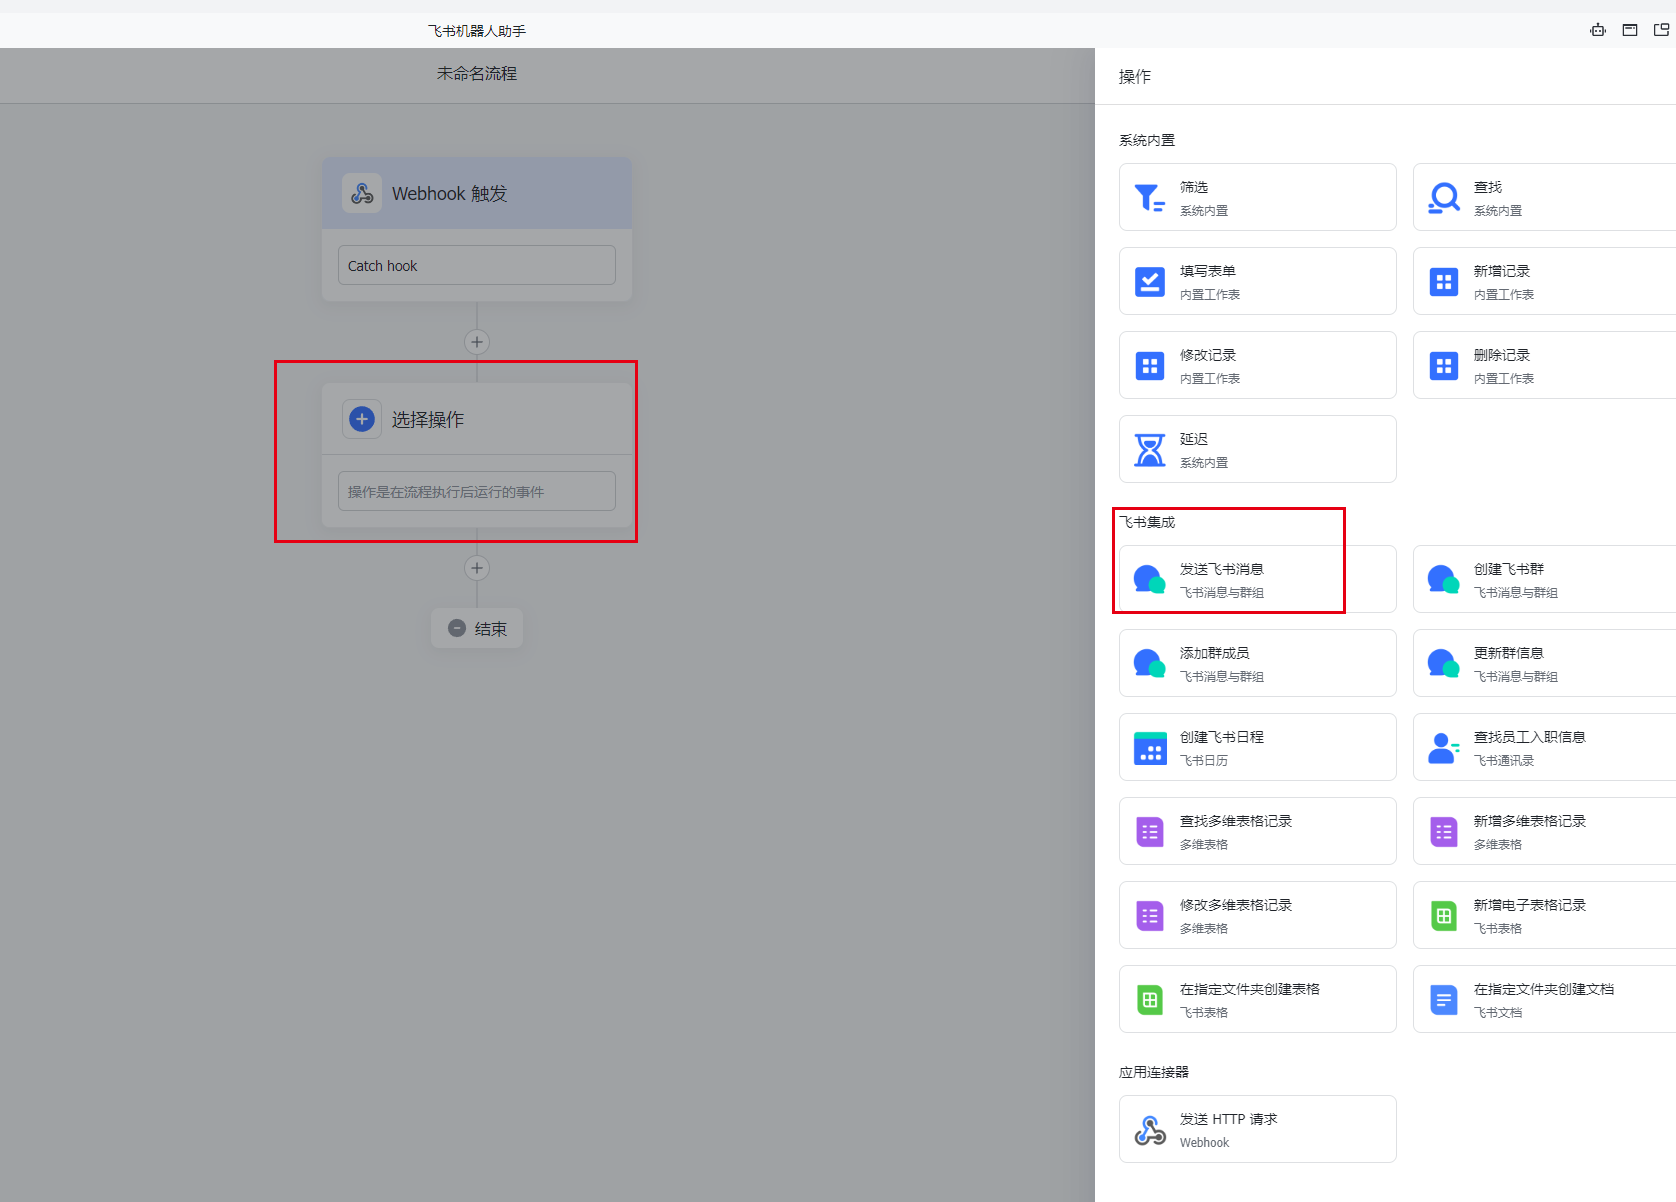Select the 发送飞书消息 action

click(1258, 579)
